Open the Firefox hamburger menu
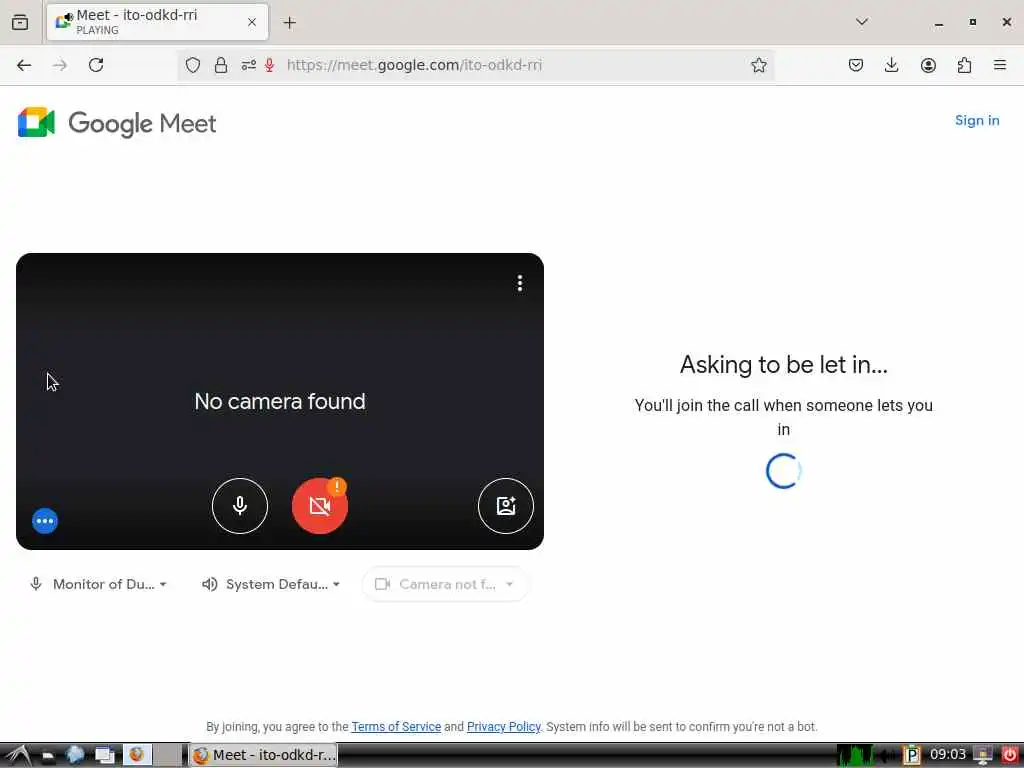 click(1000, 65)
